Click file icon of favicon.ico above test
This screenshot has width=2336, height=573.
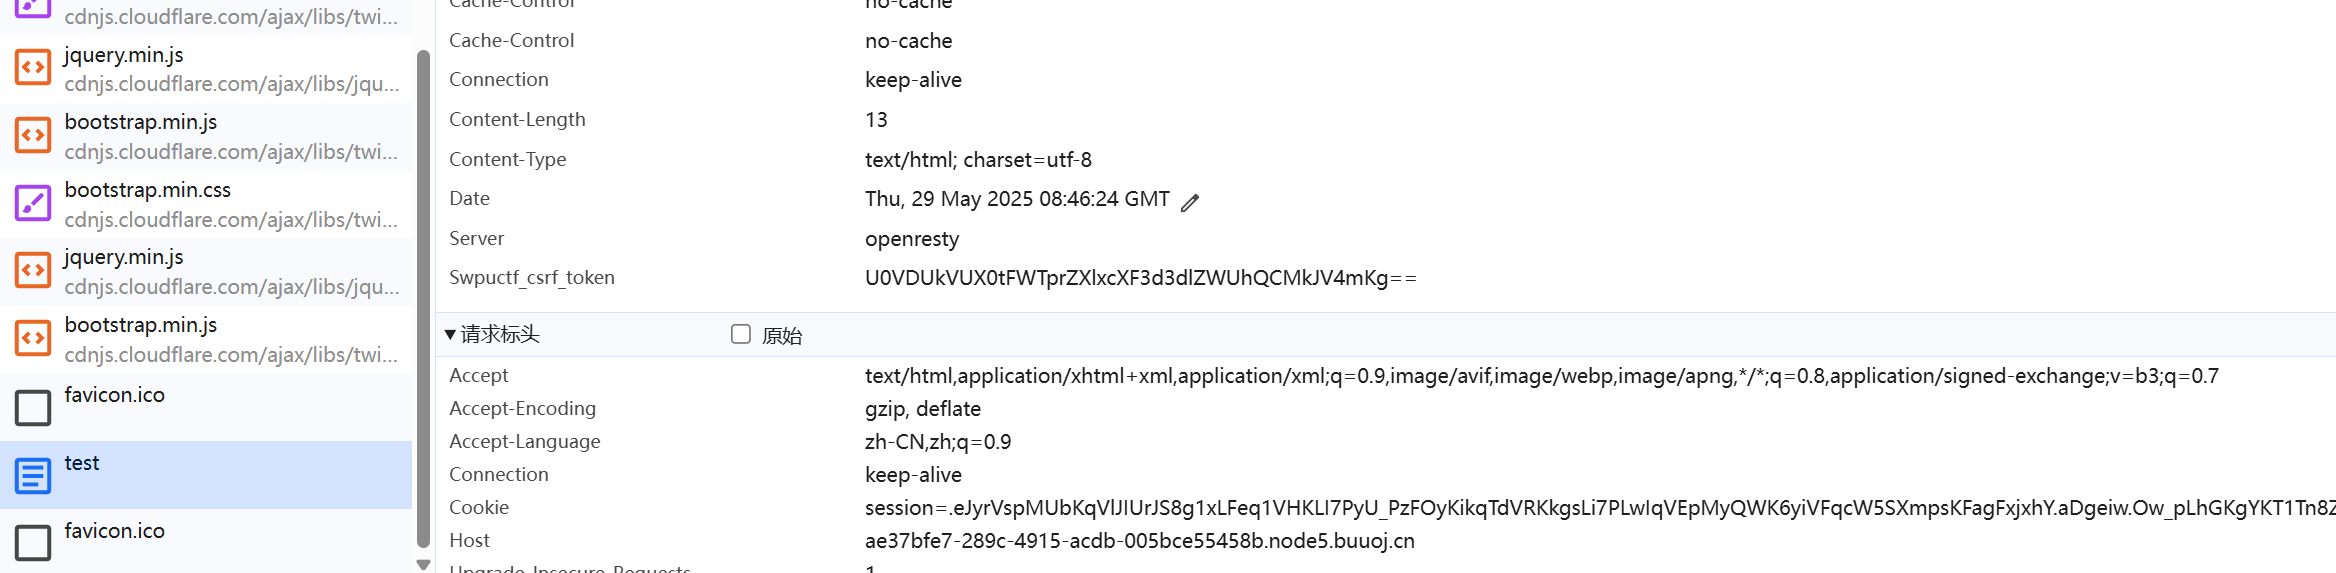[x=33, y=407]
